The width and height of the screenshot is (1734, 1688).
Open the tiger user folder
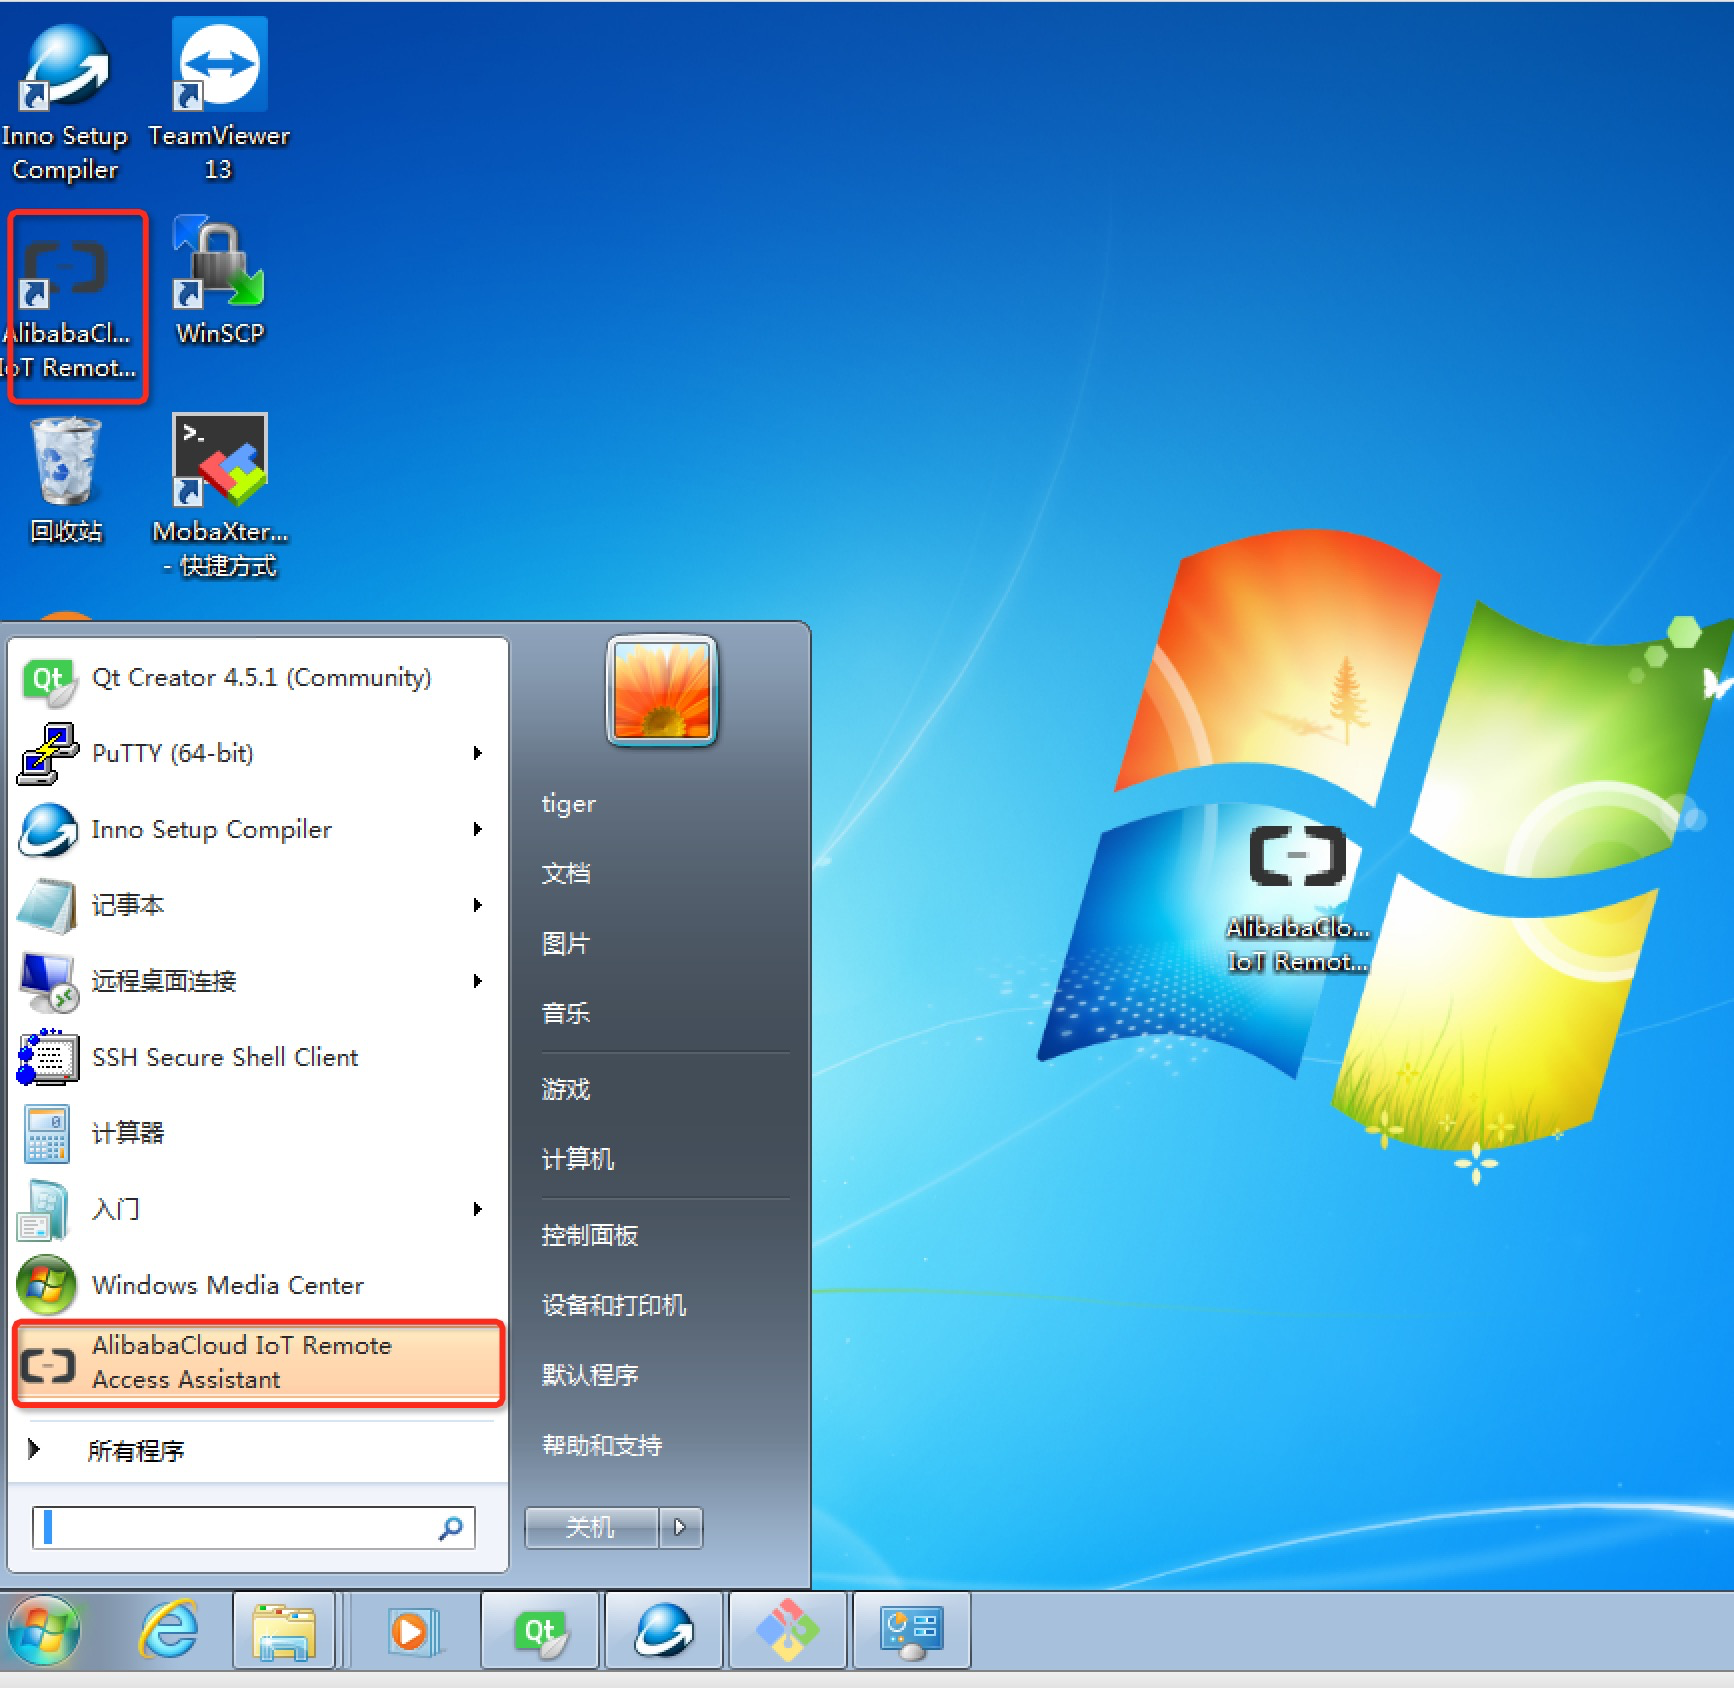point(568,804)
